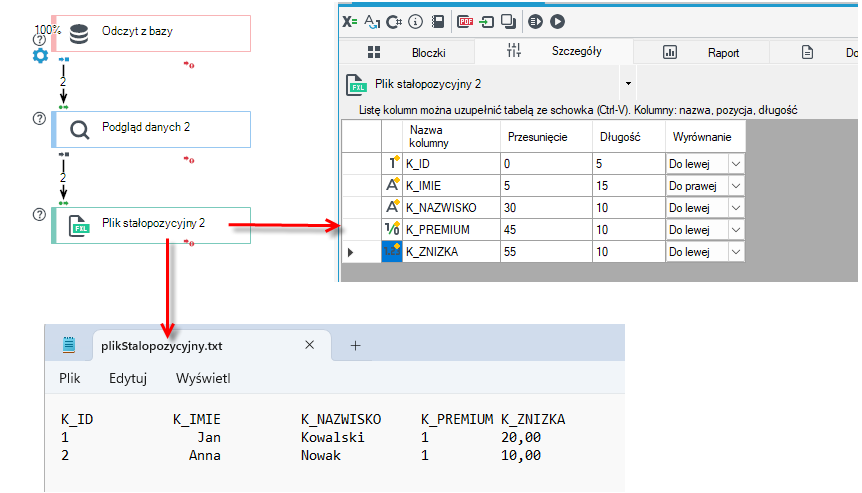862x493 pixels.
Task: Click the green arrow import icon
Action: coord(487,21)
